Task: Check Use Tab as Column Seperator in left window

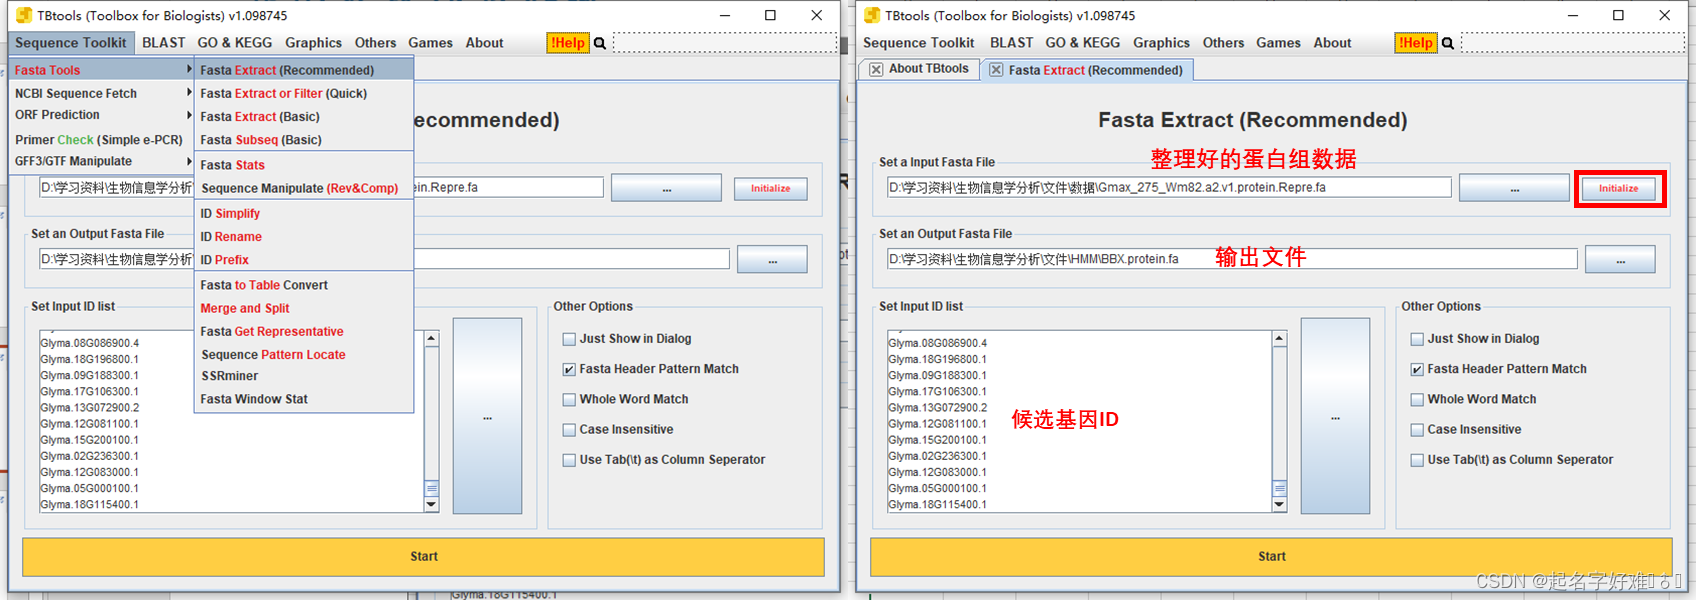Action: [569, 460]
